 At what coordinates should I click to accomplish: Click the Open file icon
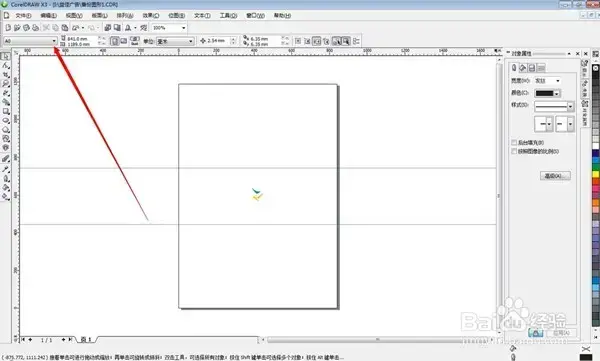point(17,28)
